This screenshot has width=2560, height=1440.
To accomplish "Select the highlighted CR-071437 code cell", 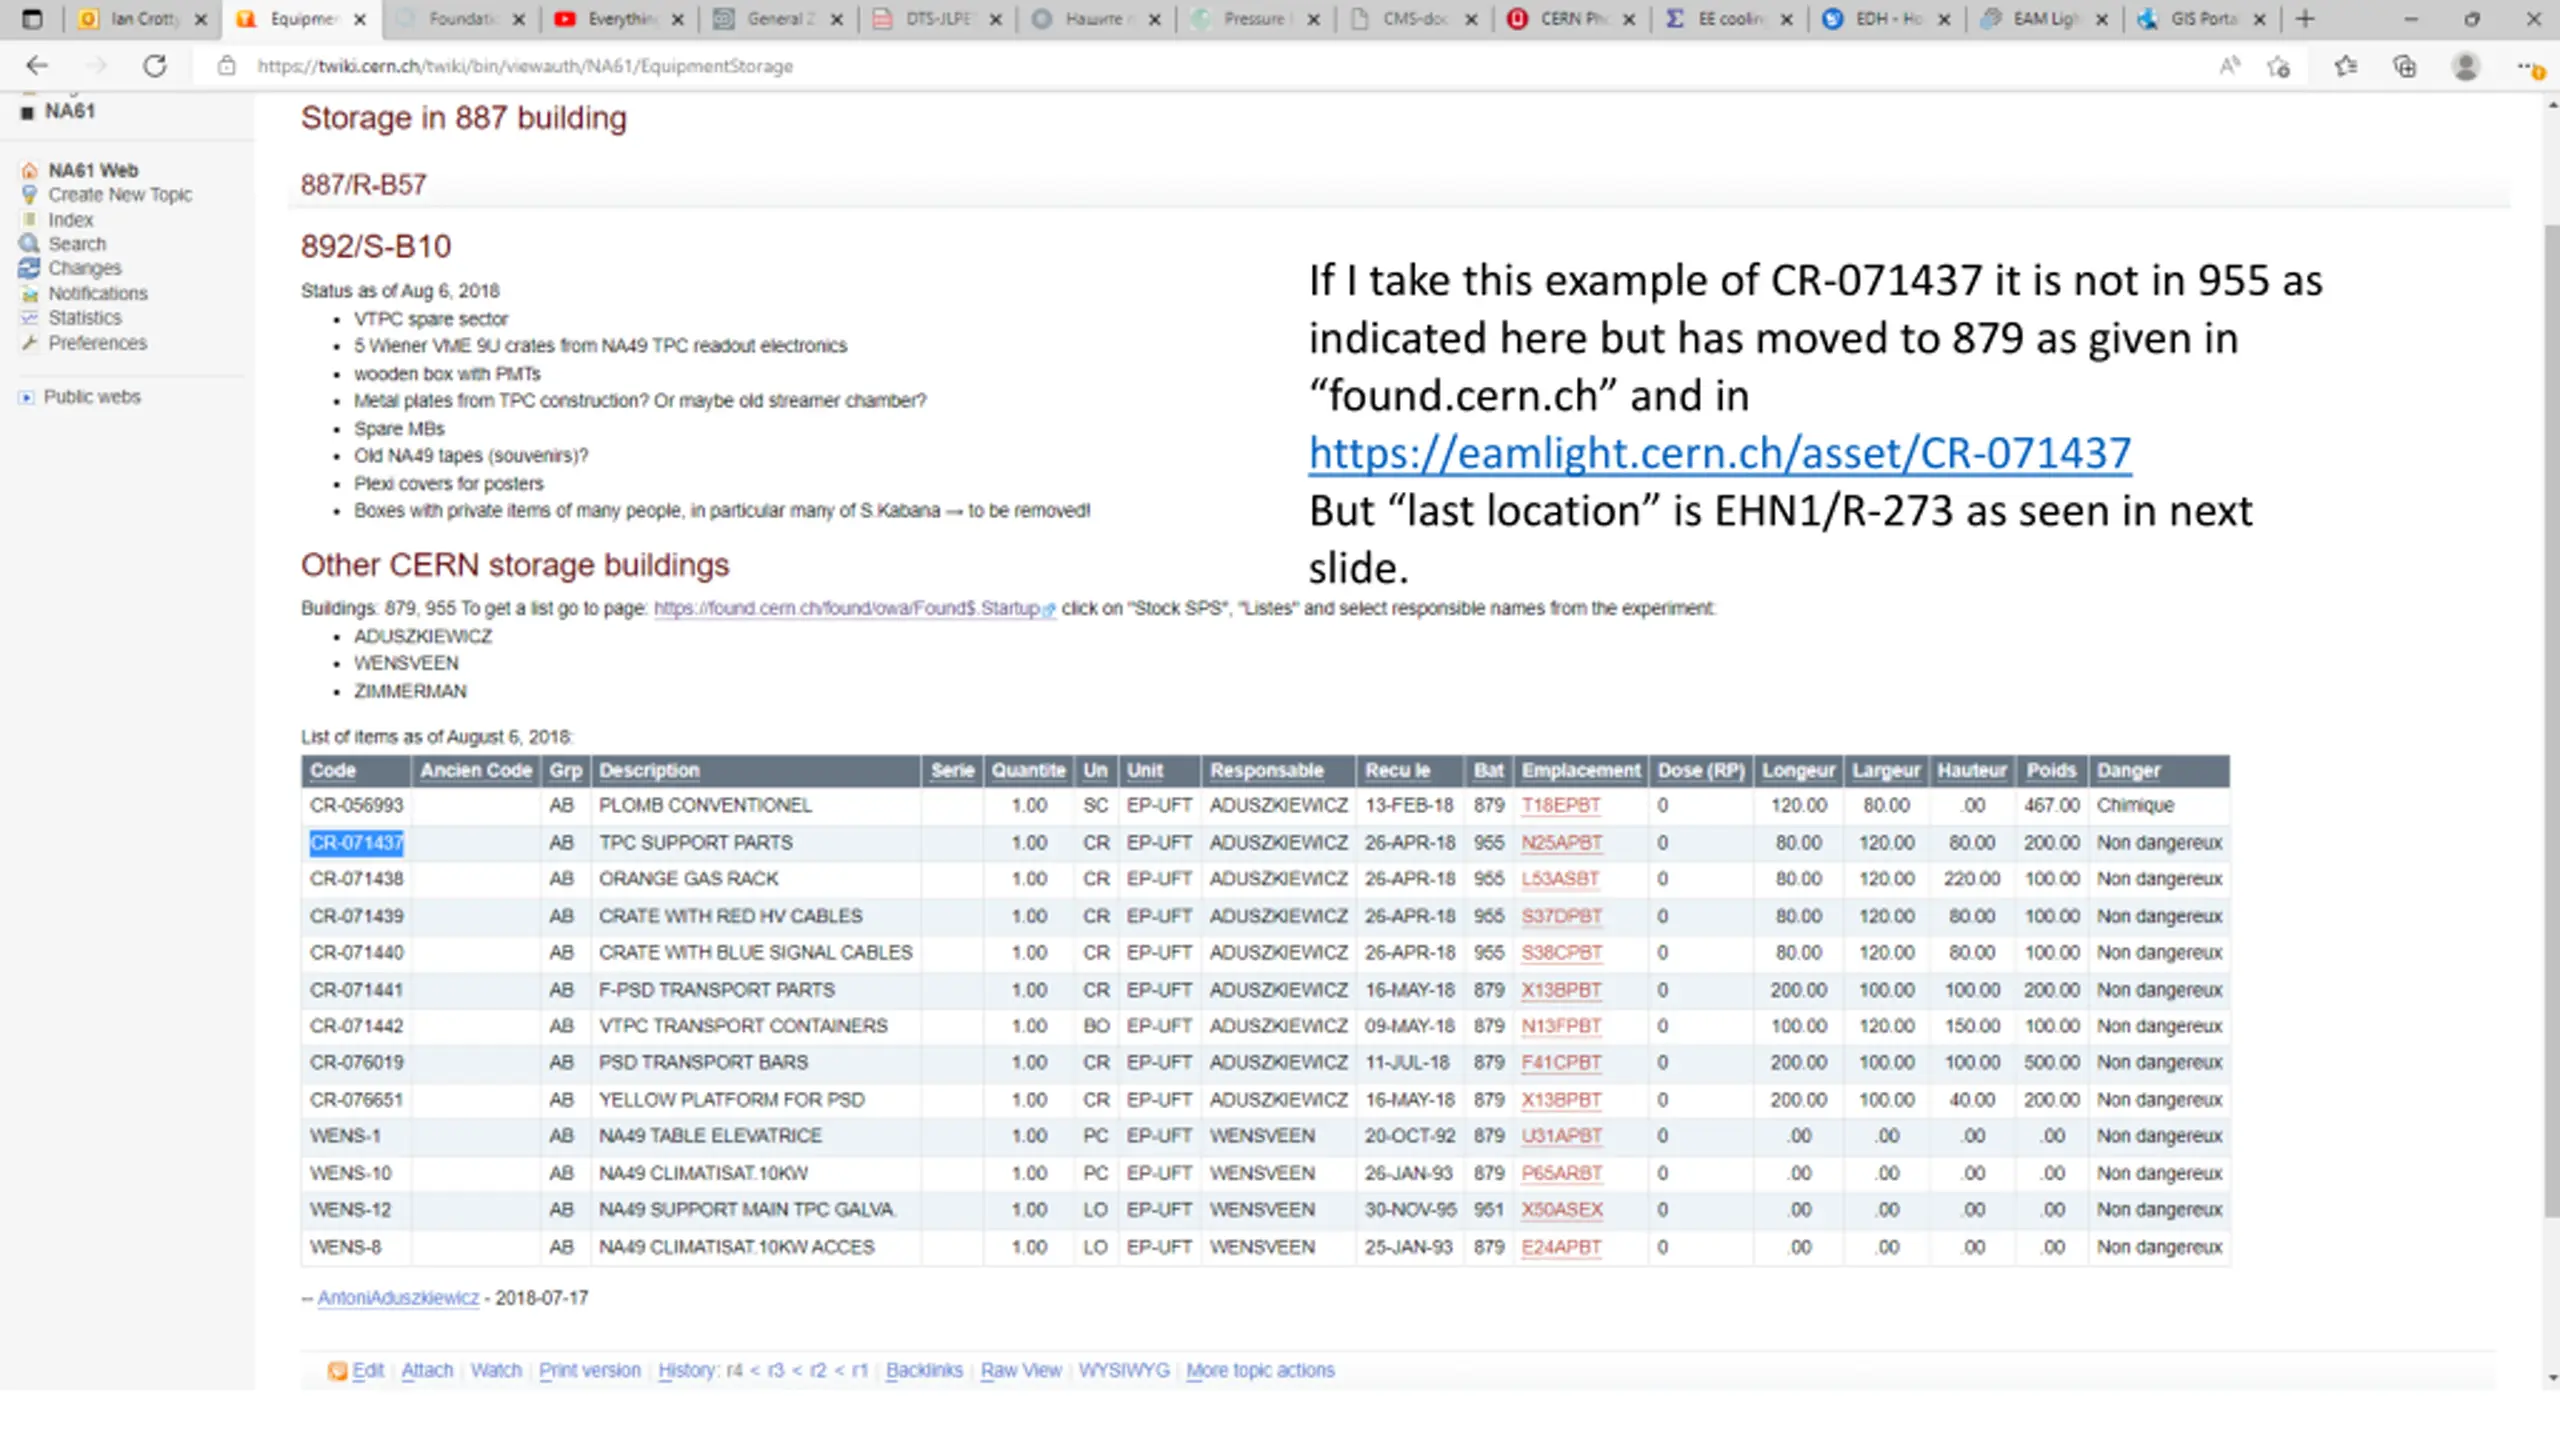I will coord(356,843).
